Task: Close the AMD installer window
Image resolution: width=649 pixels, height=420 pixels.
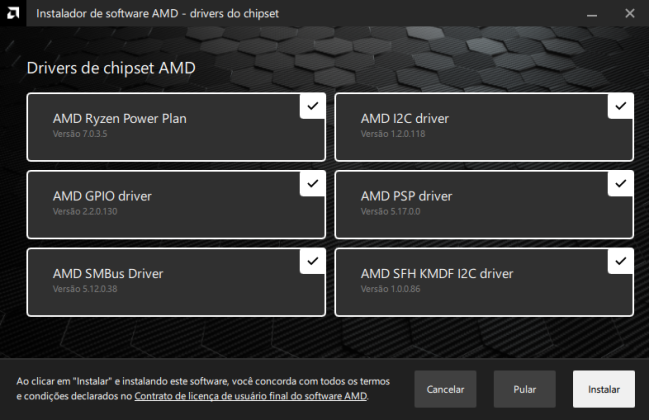Action: [x=630, y=14]
